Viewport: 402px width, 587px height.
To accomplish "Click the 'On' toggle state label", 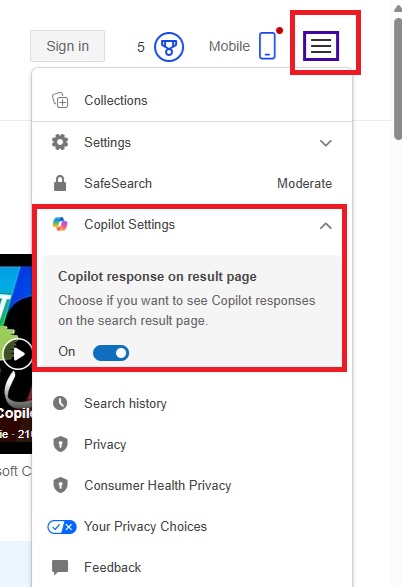I will (x=67, y=352).
